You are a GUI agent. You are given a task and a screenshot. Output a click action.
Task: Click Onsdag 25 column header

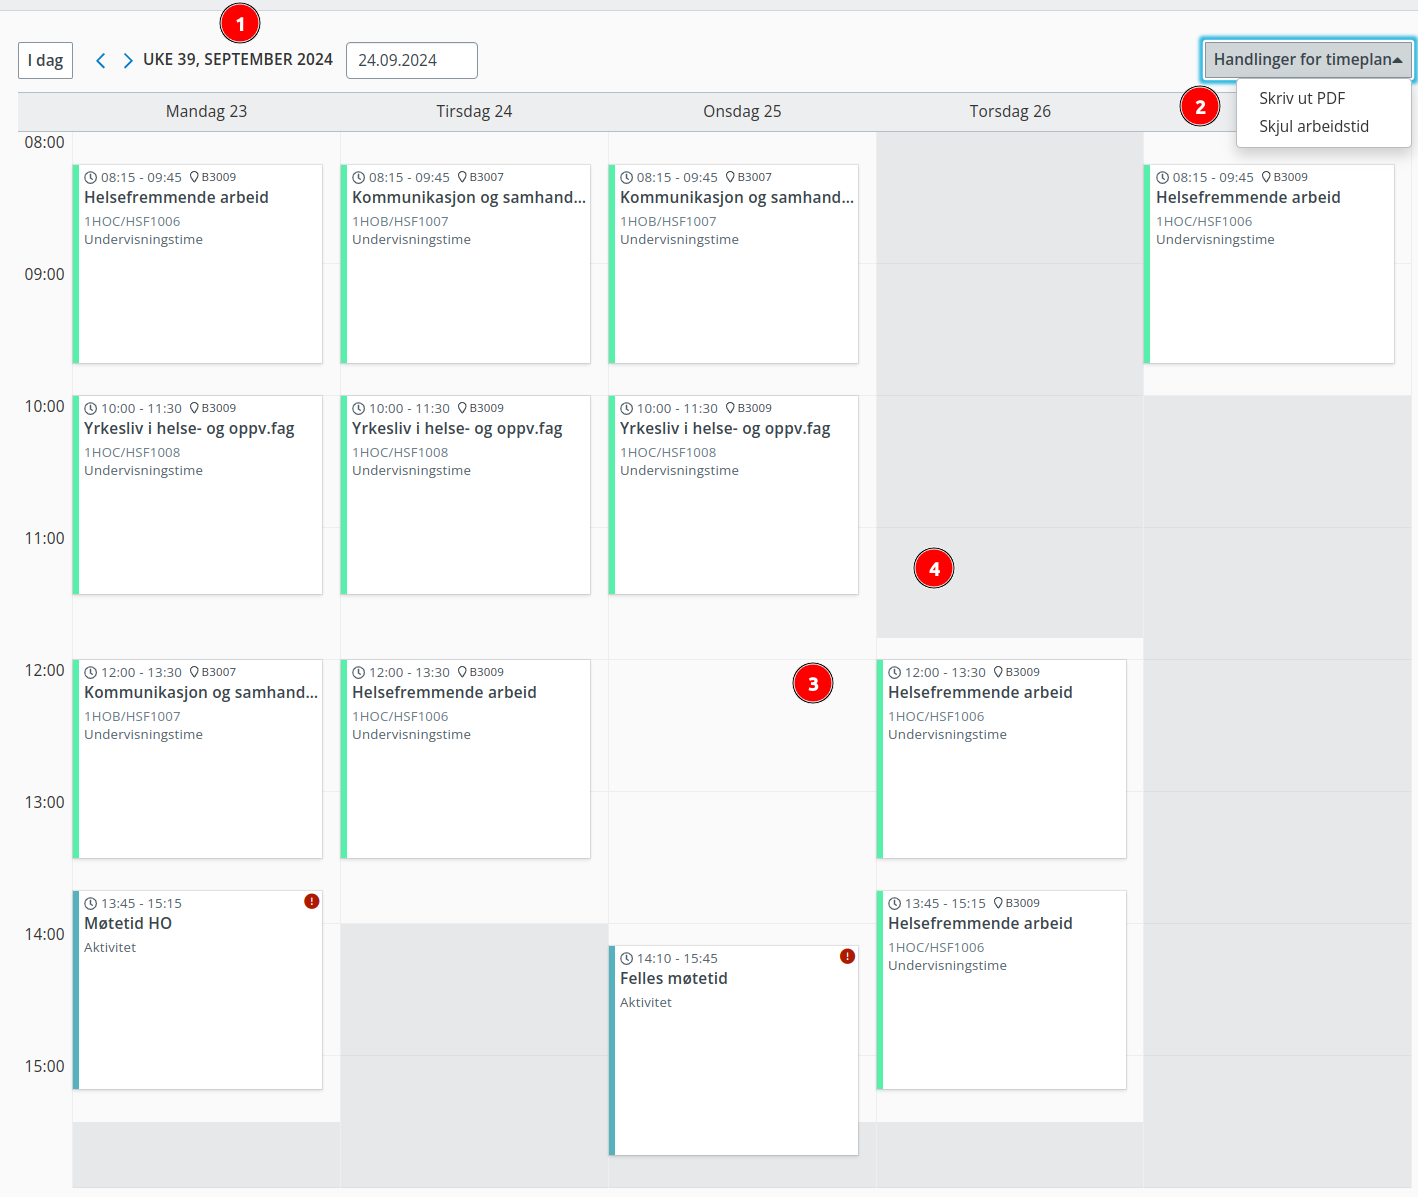point(742,111)
